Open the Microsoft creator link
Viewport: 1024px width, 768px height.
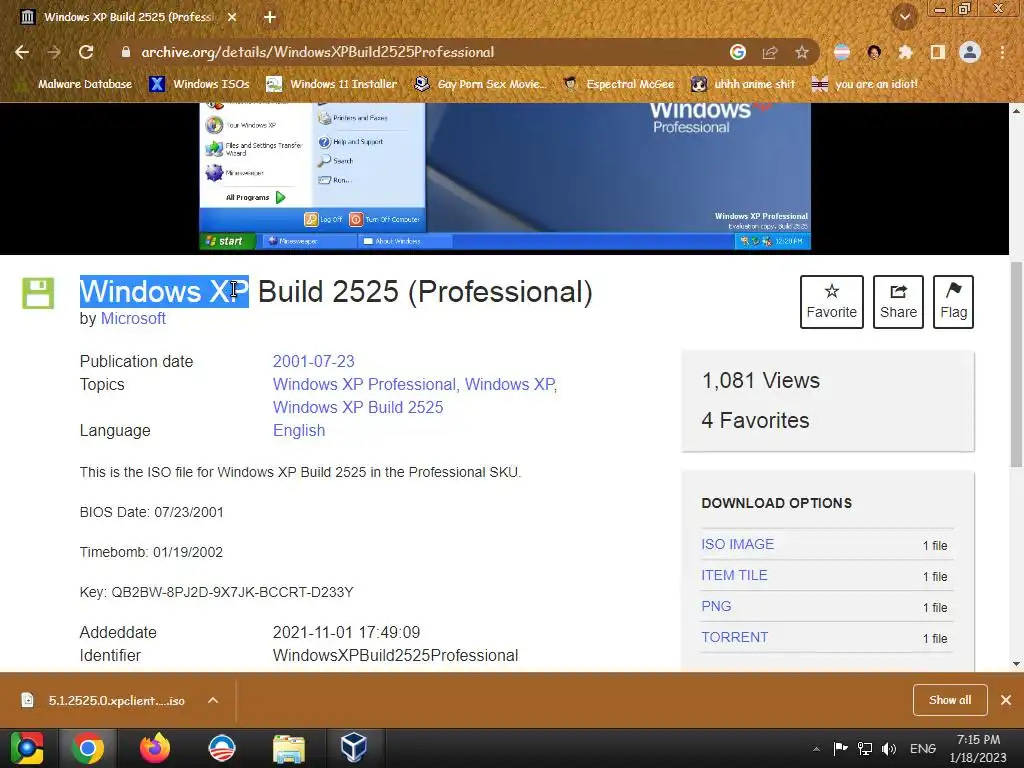click(x=133, y=318)
